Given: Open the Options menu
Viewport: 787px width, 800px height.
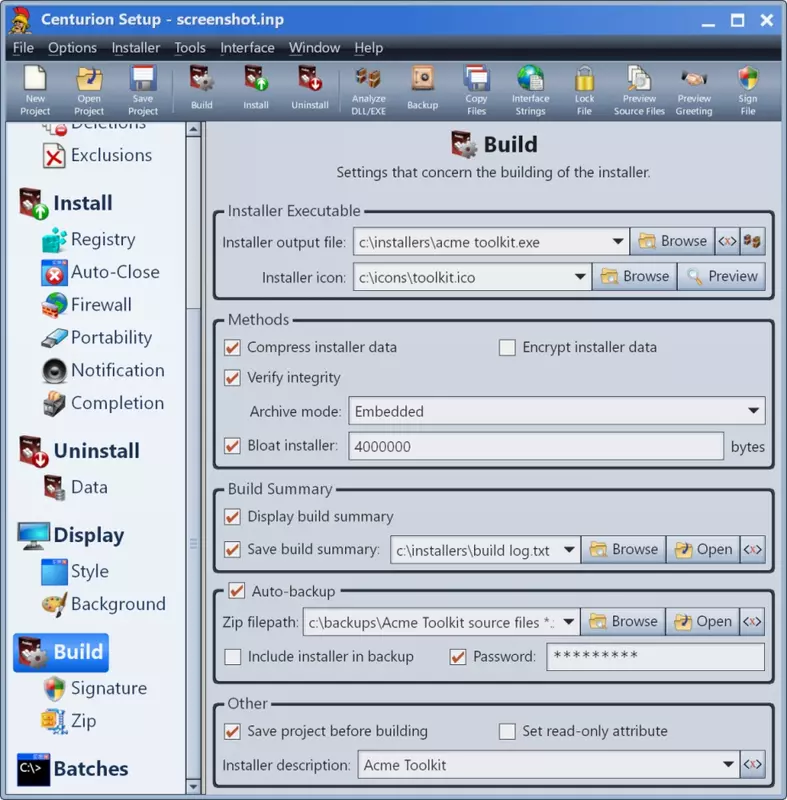Looking at the screenshot, I should [72, 48].
